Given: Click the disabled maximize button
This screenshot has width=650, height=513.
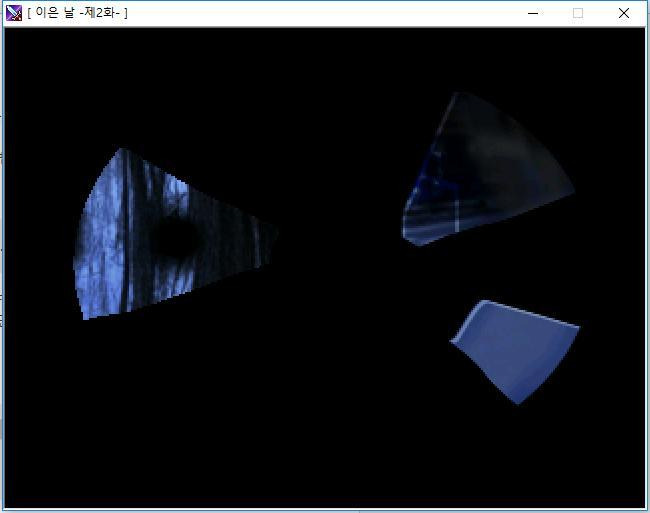Looking at the screenshot, I should [578, 13].
